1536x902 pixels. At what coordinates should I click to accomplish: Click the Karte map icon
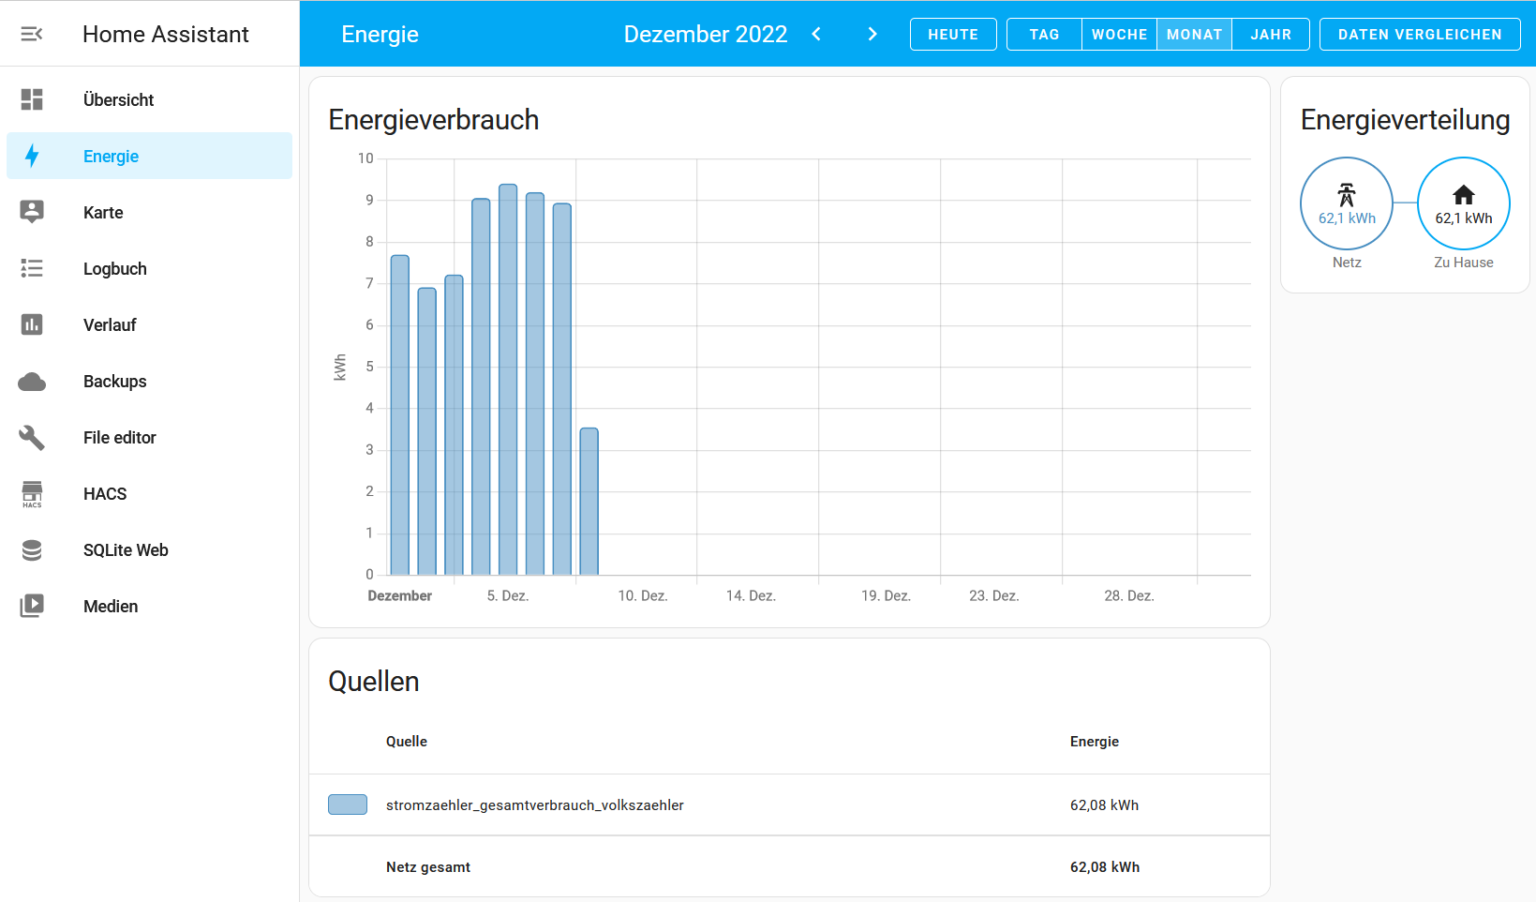pos(32,212)
